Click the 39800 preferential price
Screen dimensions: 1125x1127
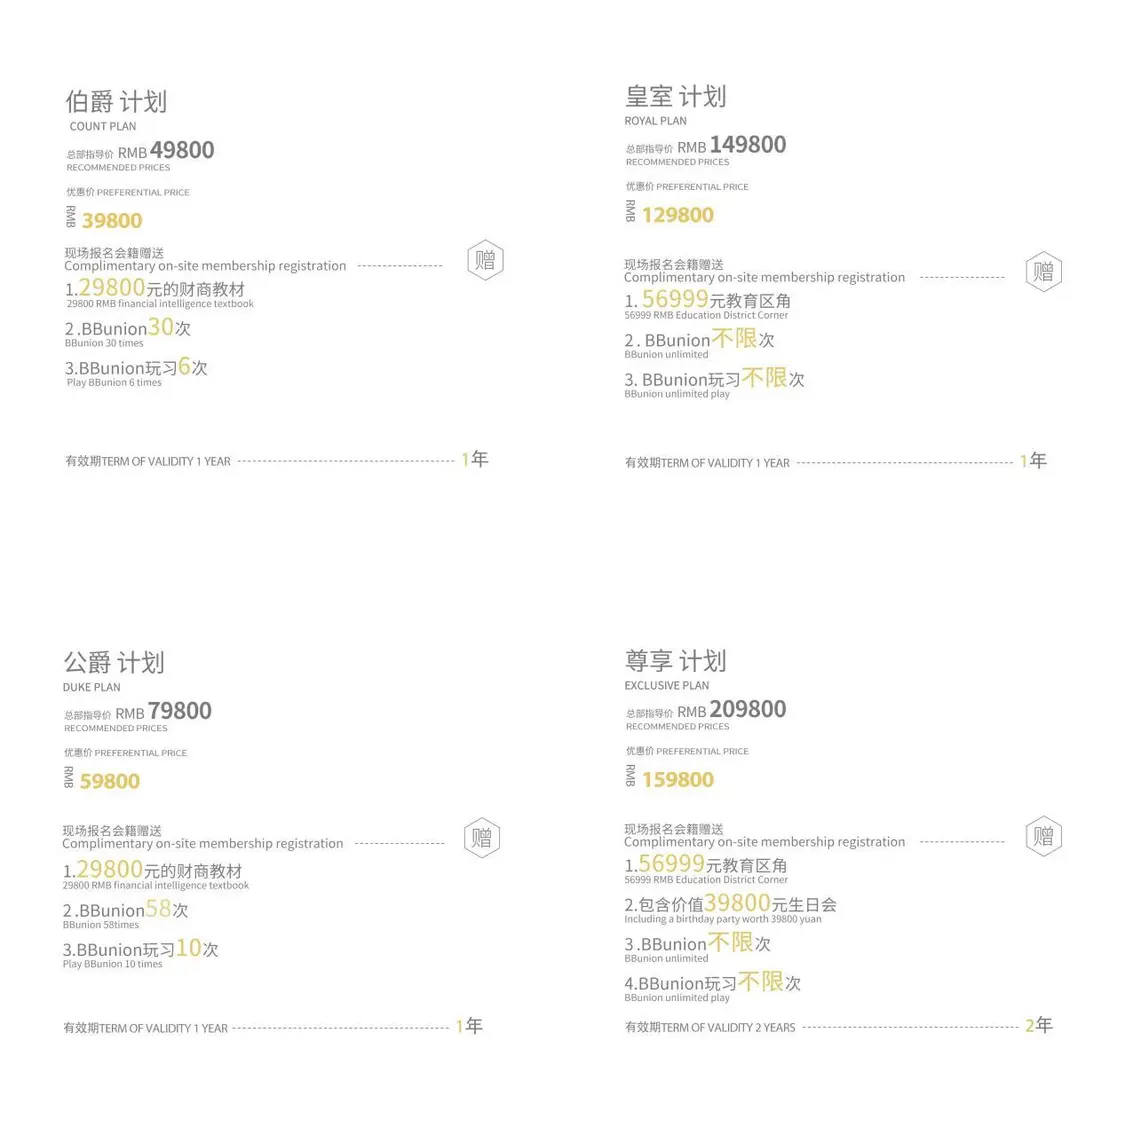click(x=112, y=221)
